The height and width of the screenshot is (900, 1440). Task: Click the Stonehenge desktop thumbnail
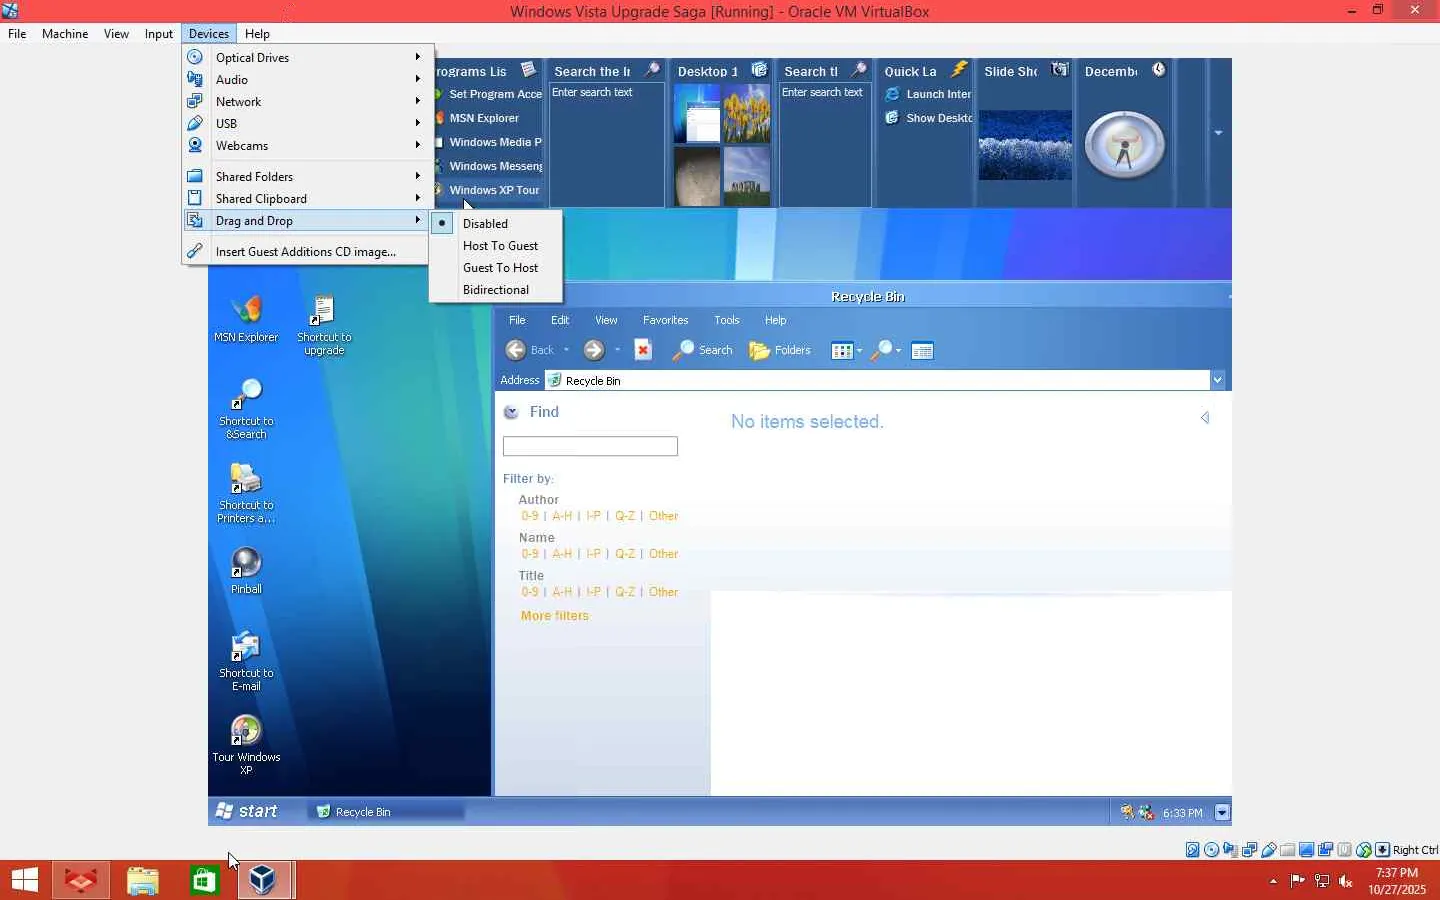coord(746,176)
